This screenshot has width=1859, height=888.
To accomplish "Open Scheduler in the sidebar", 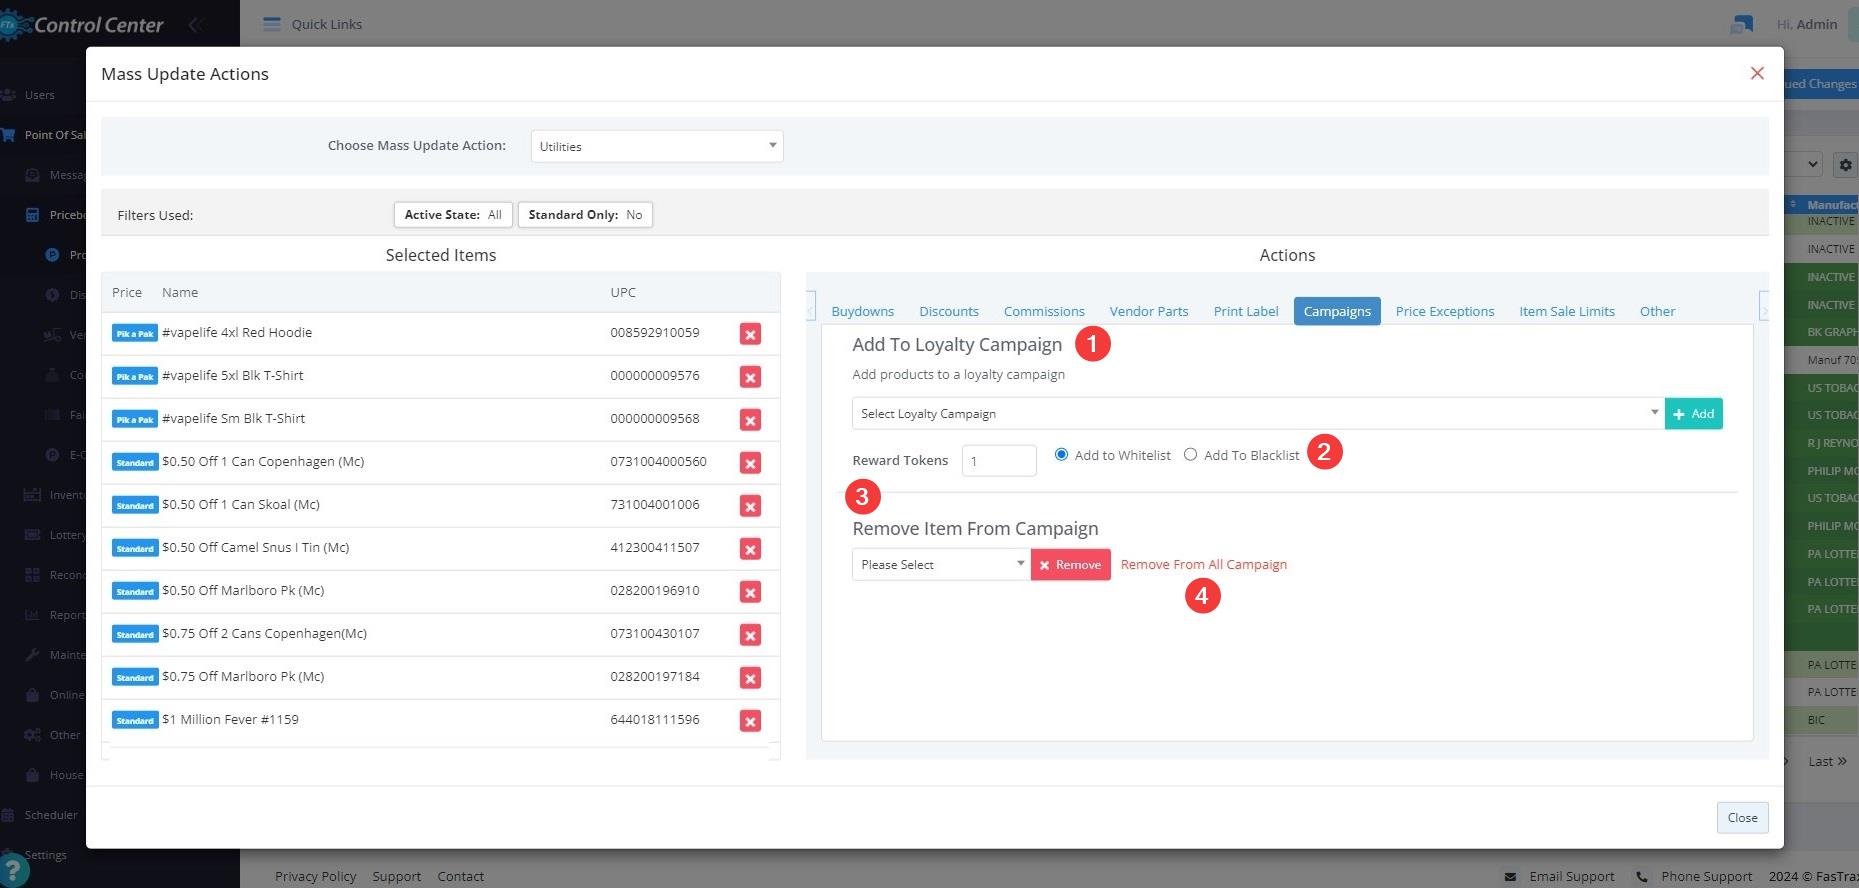I will [x=51, y=815].
